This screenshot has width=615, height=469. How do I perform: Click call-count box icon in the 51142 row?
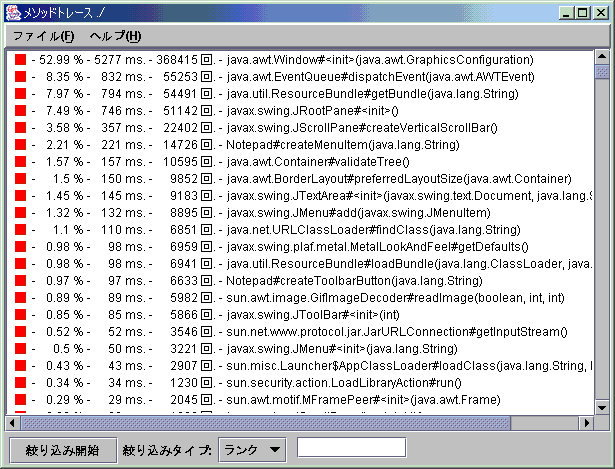click(x=206, y=111)
